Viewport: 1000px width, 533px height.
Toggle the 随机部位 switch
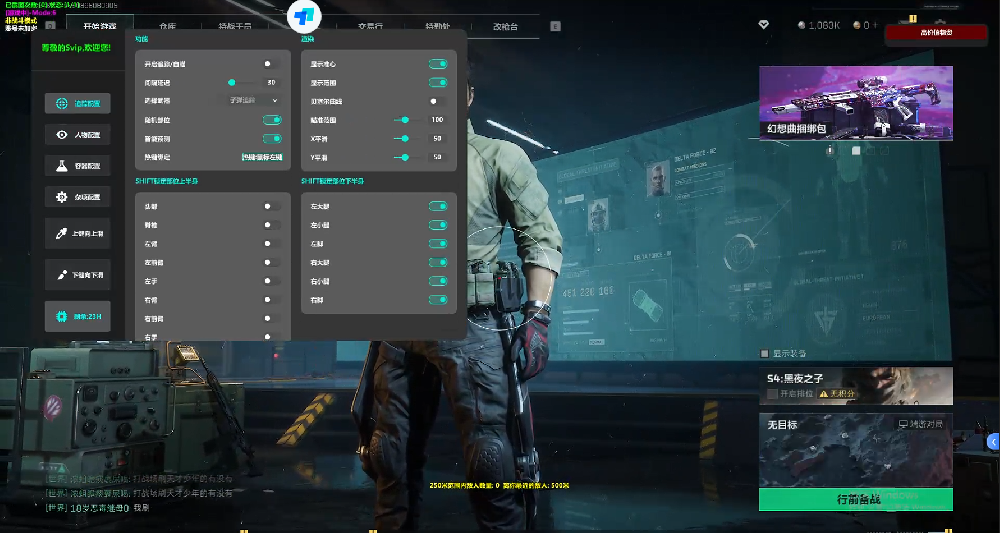[272, 120]
